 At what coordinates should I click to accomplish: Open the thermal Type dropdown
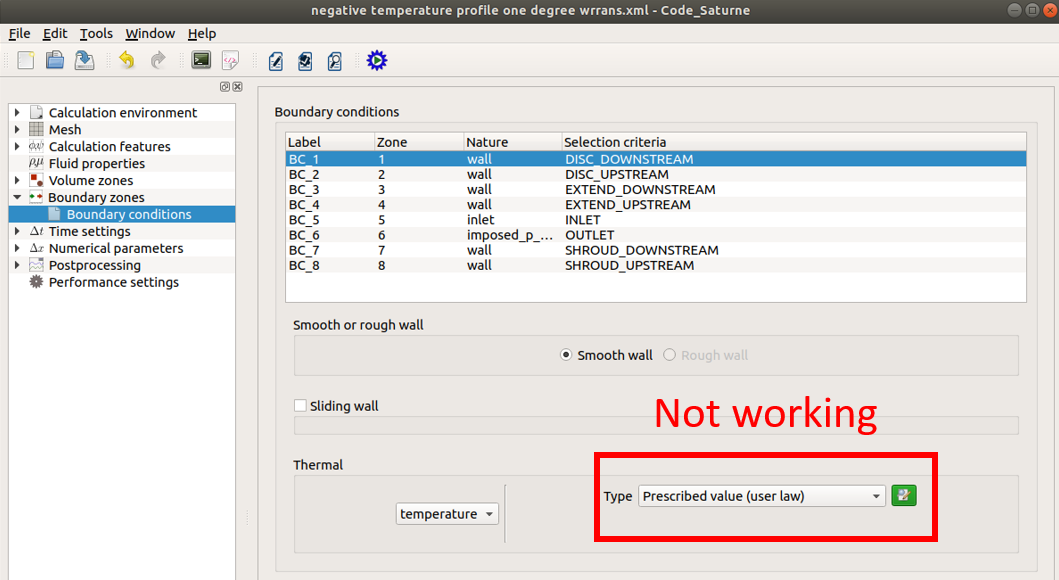(761, 496)
